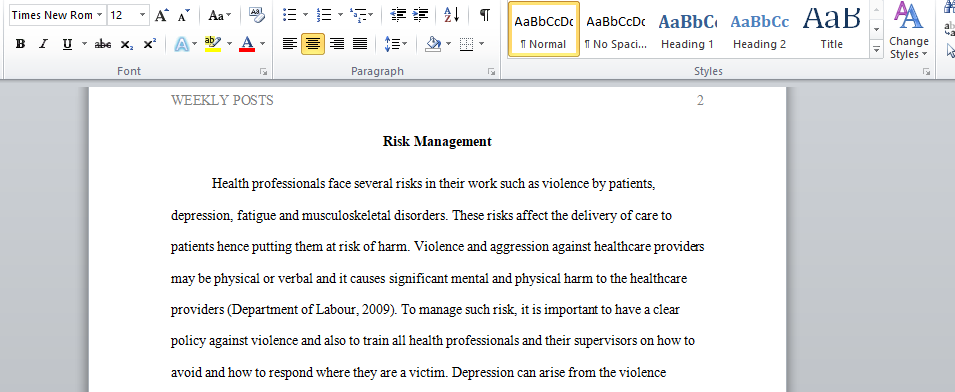This screenshot has height=392, width=955.
Task: Open the underline style dropdown arrow
Action: point(84,44)
